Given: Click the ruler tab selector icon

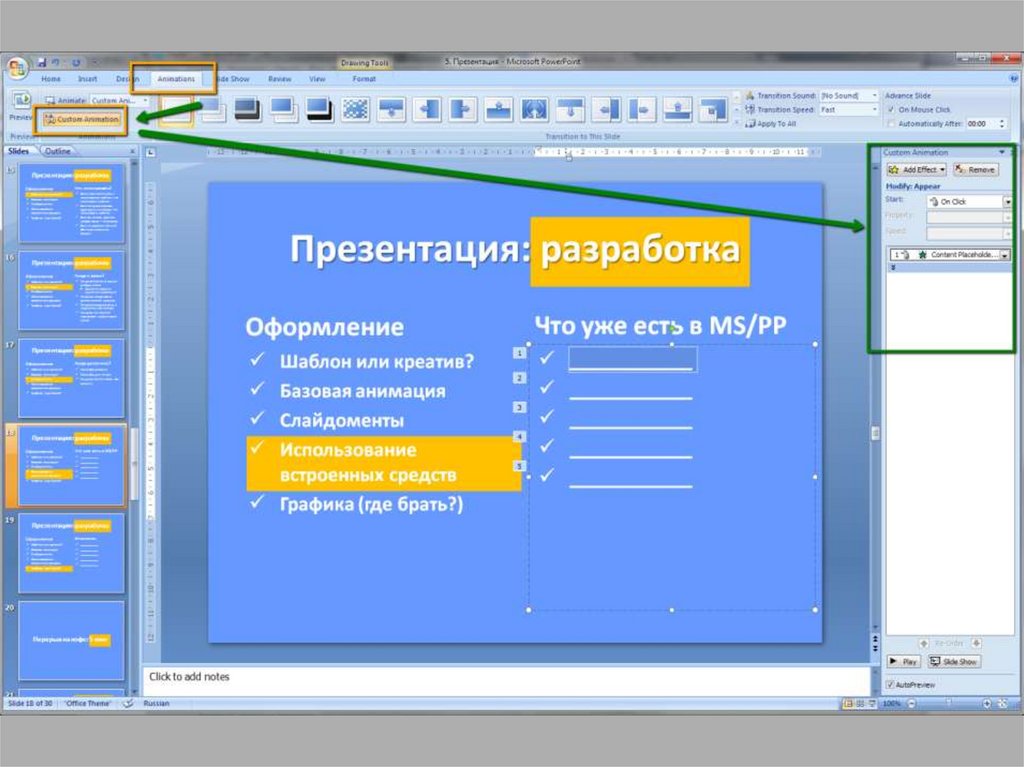Looking at the screenshot, I should point(151,152).
